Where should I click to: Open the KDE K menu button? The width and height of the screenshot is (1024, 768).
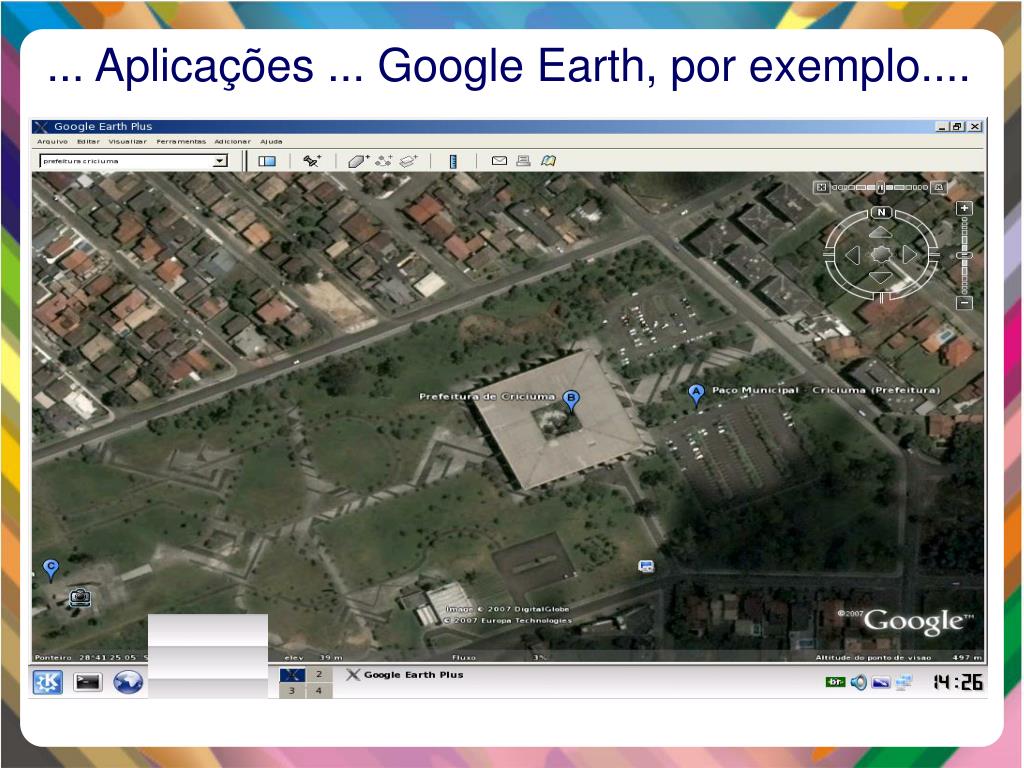tap(48, 682)
